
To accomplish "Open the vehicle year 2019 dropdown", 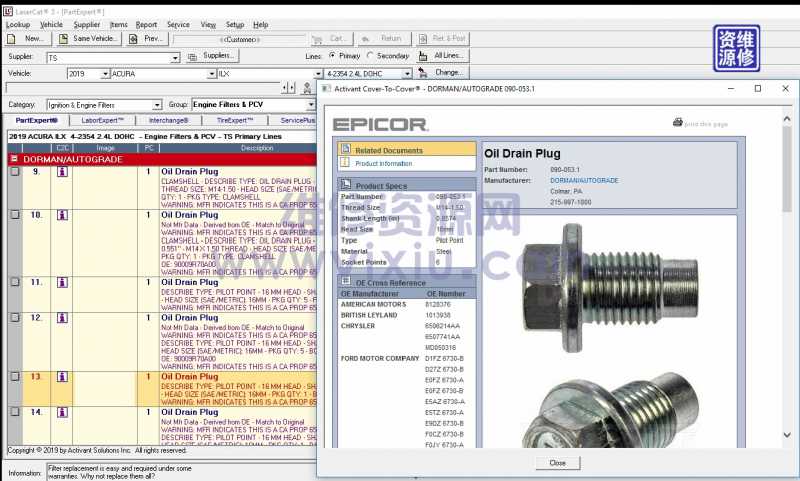I will (x=105, y=74).
